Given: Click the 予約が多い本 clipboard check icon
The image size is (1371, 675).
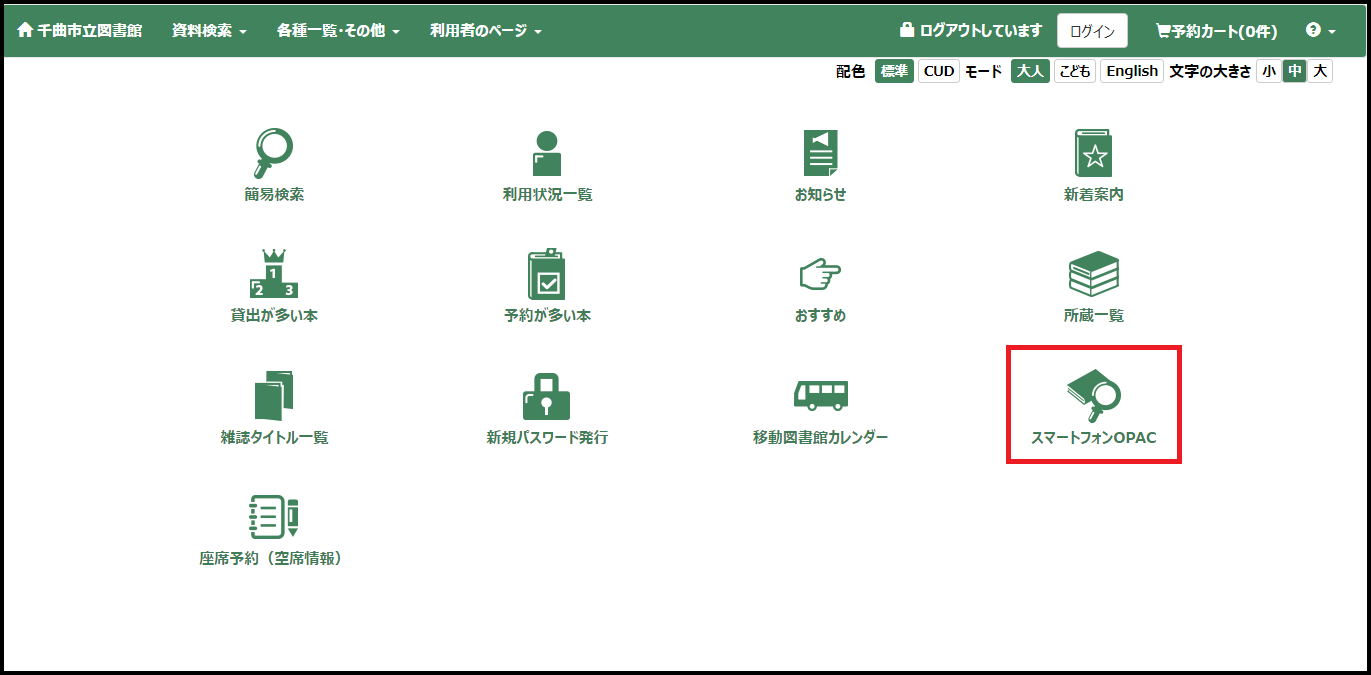Looking at the screenshot, I should pos(547,274).
